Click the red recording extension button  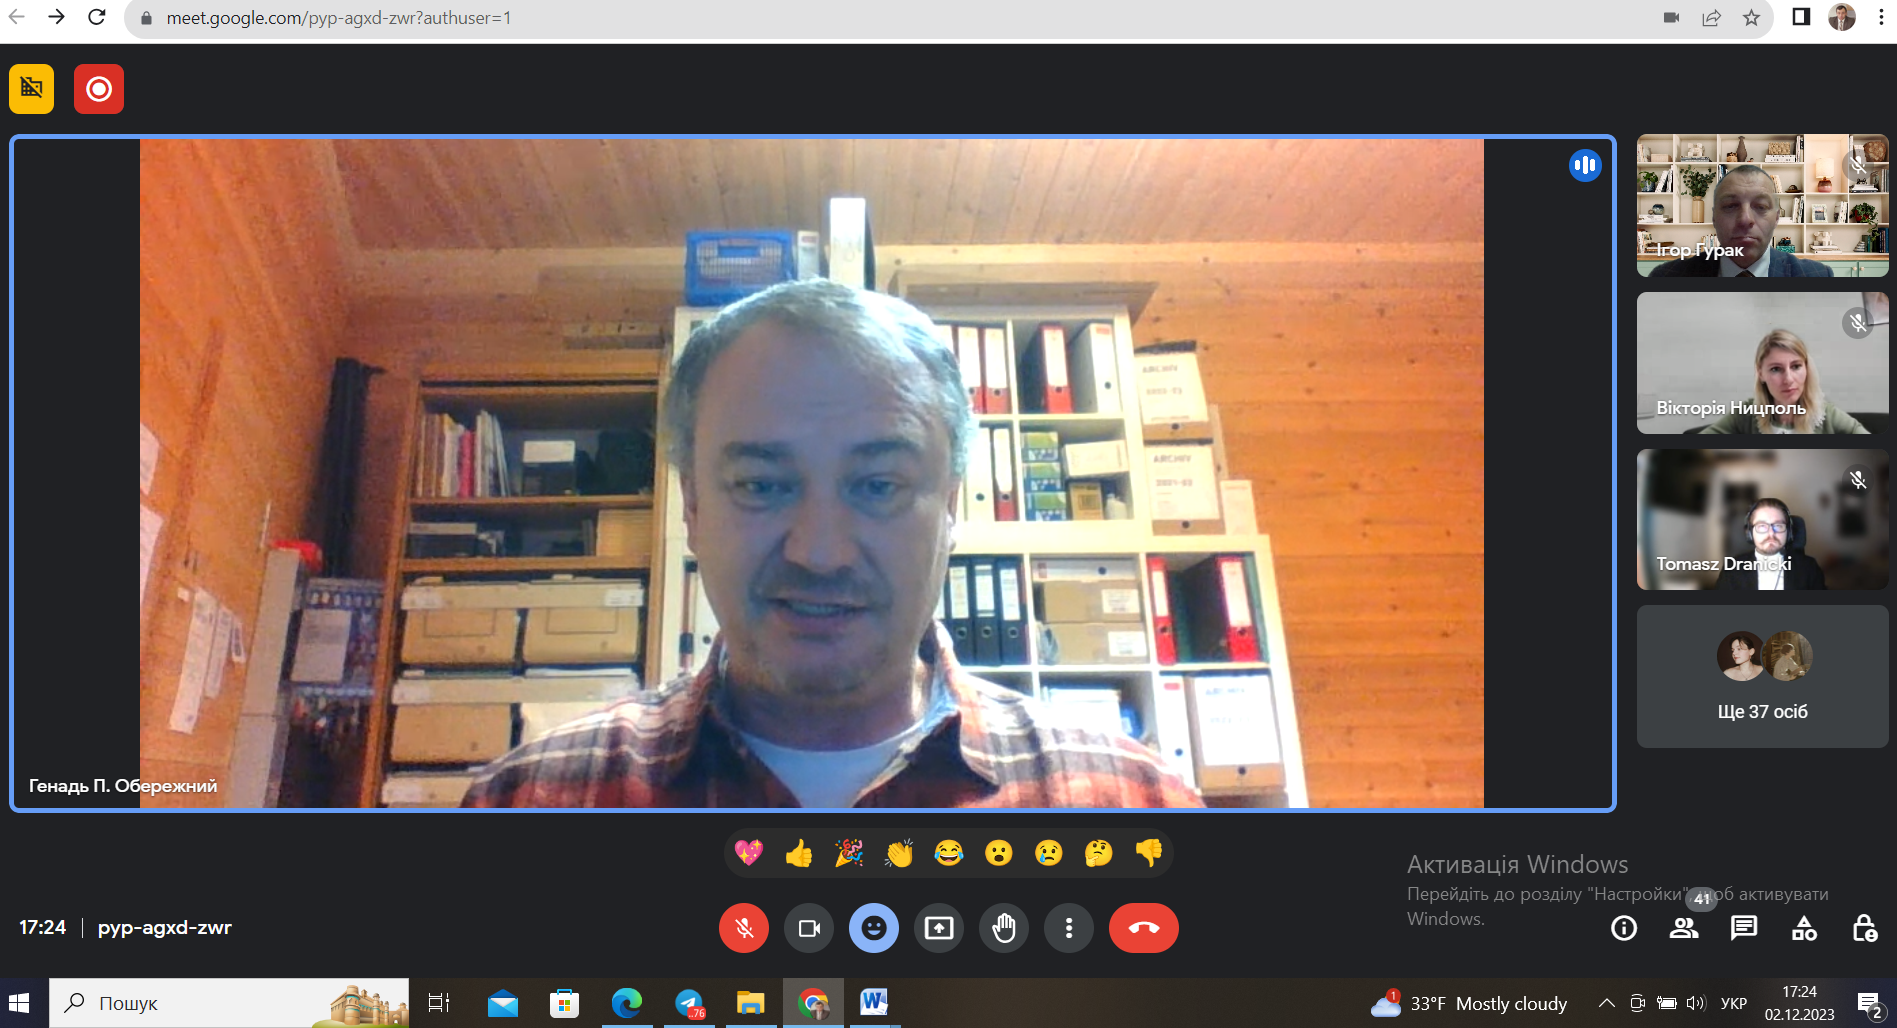[99, 89]
